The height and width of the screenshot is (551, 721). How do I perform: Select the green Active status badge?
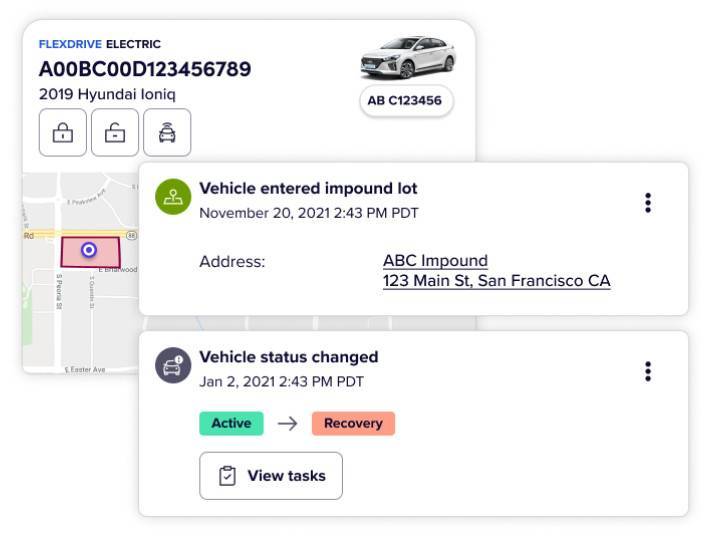click(x=231, y=423)
